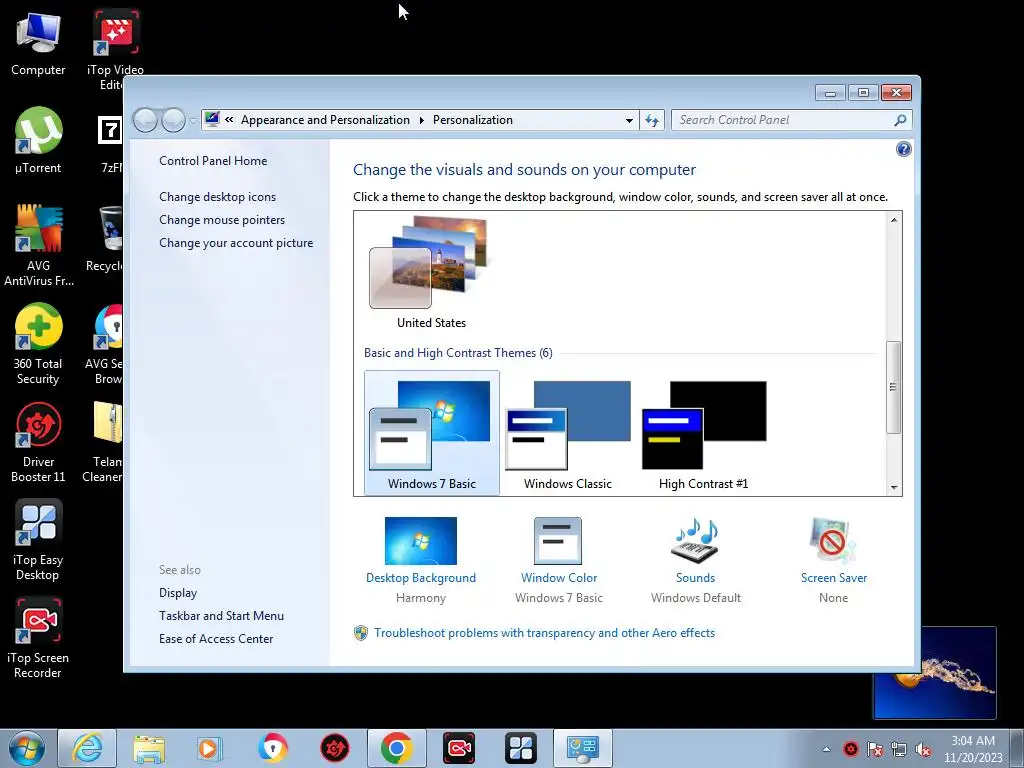Click the Back navigation button
This screenshot has width=1024, height=768.
pyautogui.click(x=146, y=120)
